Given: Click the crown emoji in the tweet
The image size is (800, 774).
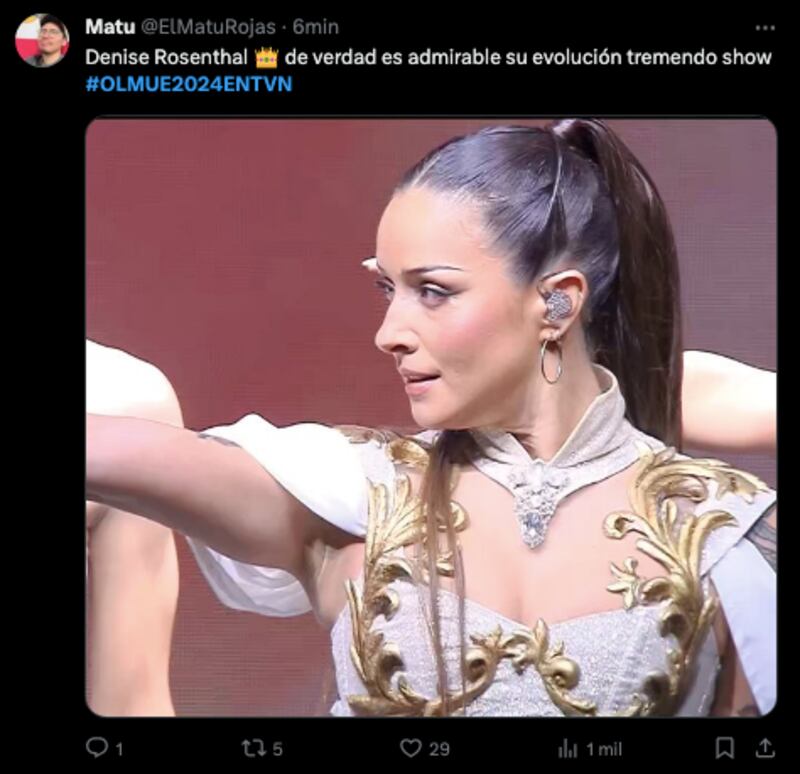Looking at the screenshot, I should coord(266,57).
